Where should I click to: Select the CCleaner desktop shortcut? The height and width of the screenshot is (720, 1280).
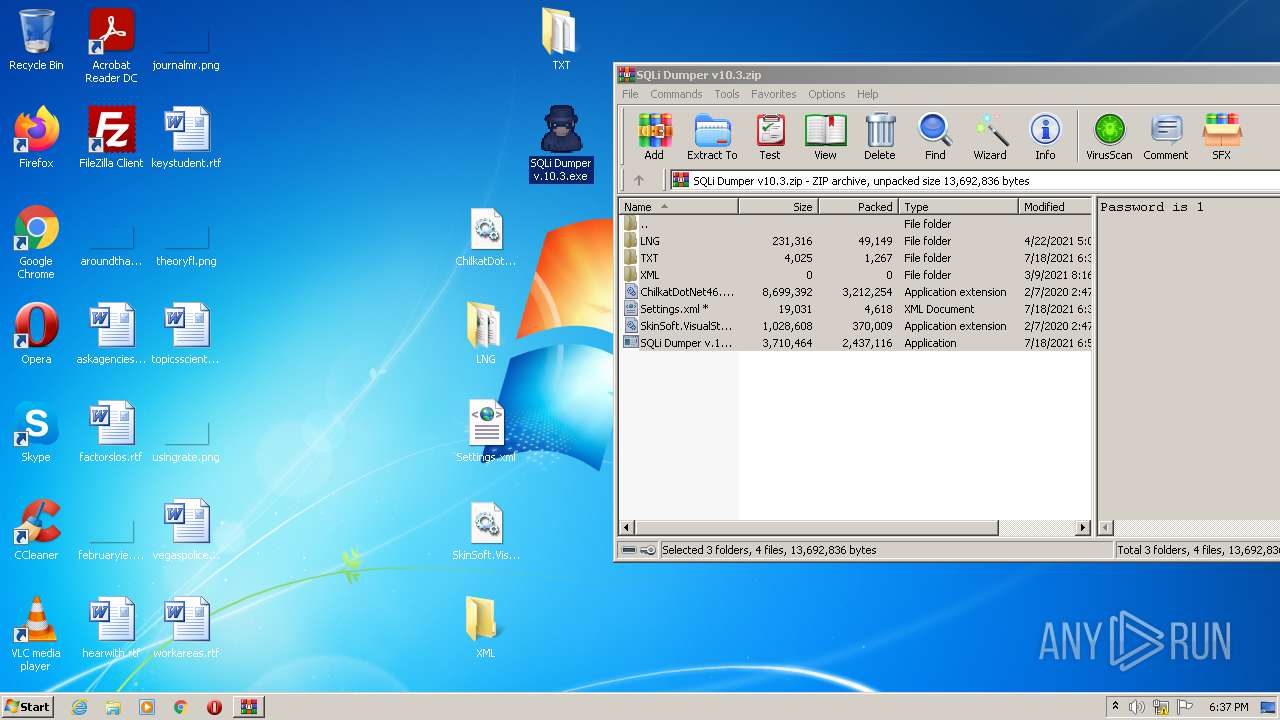point(36,530)
